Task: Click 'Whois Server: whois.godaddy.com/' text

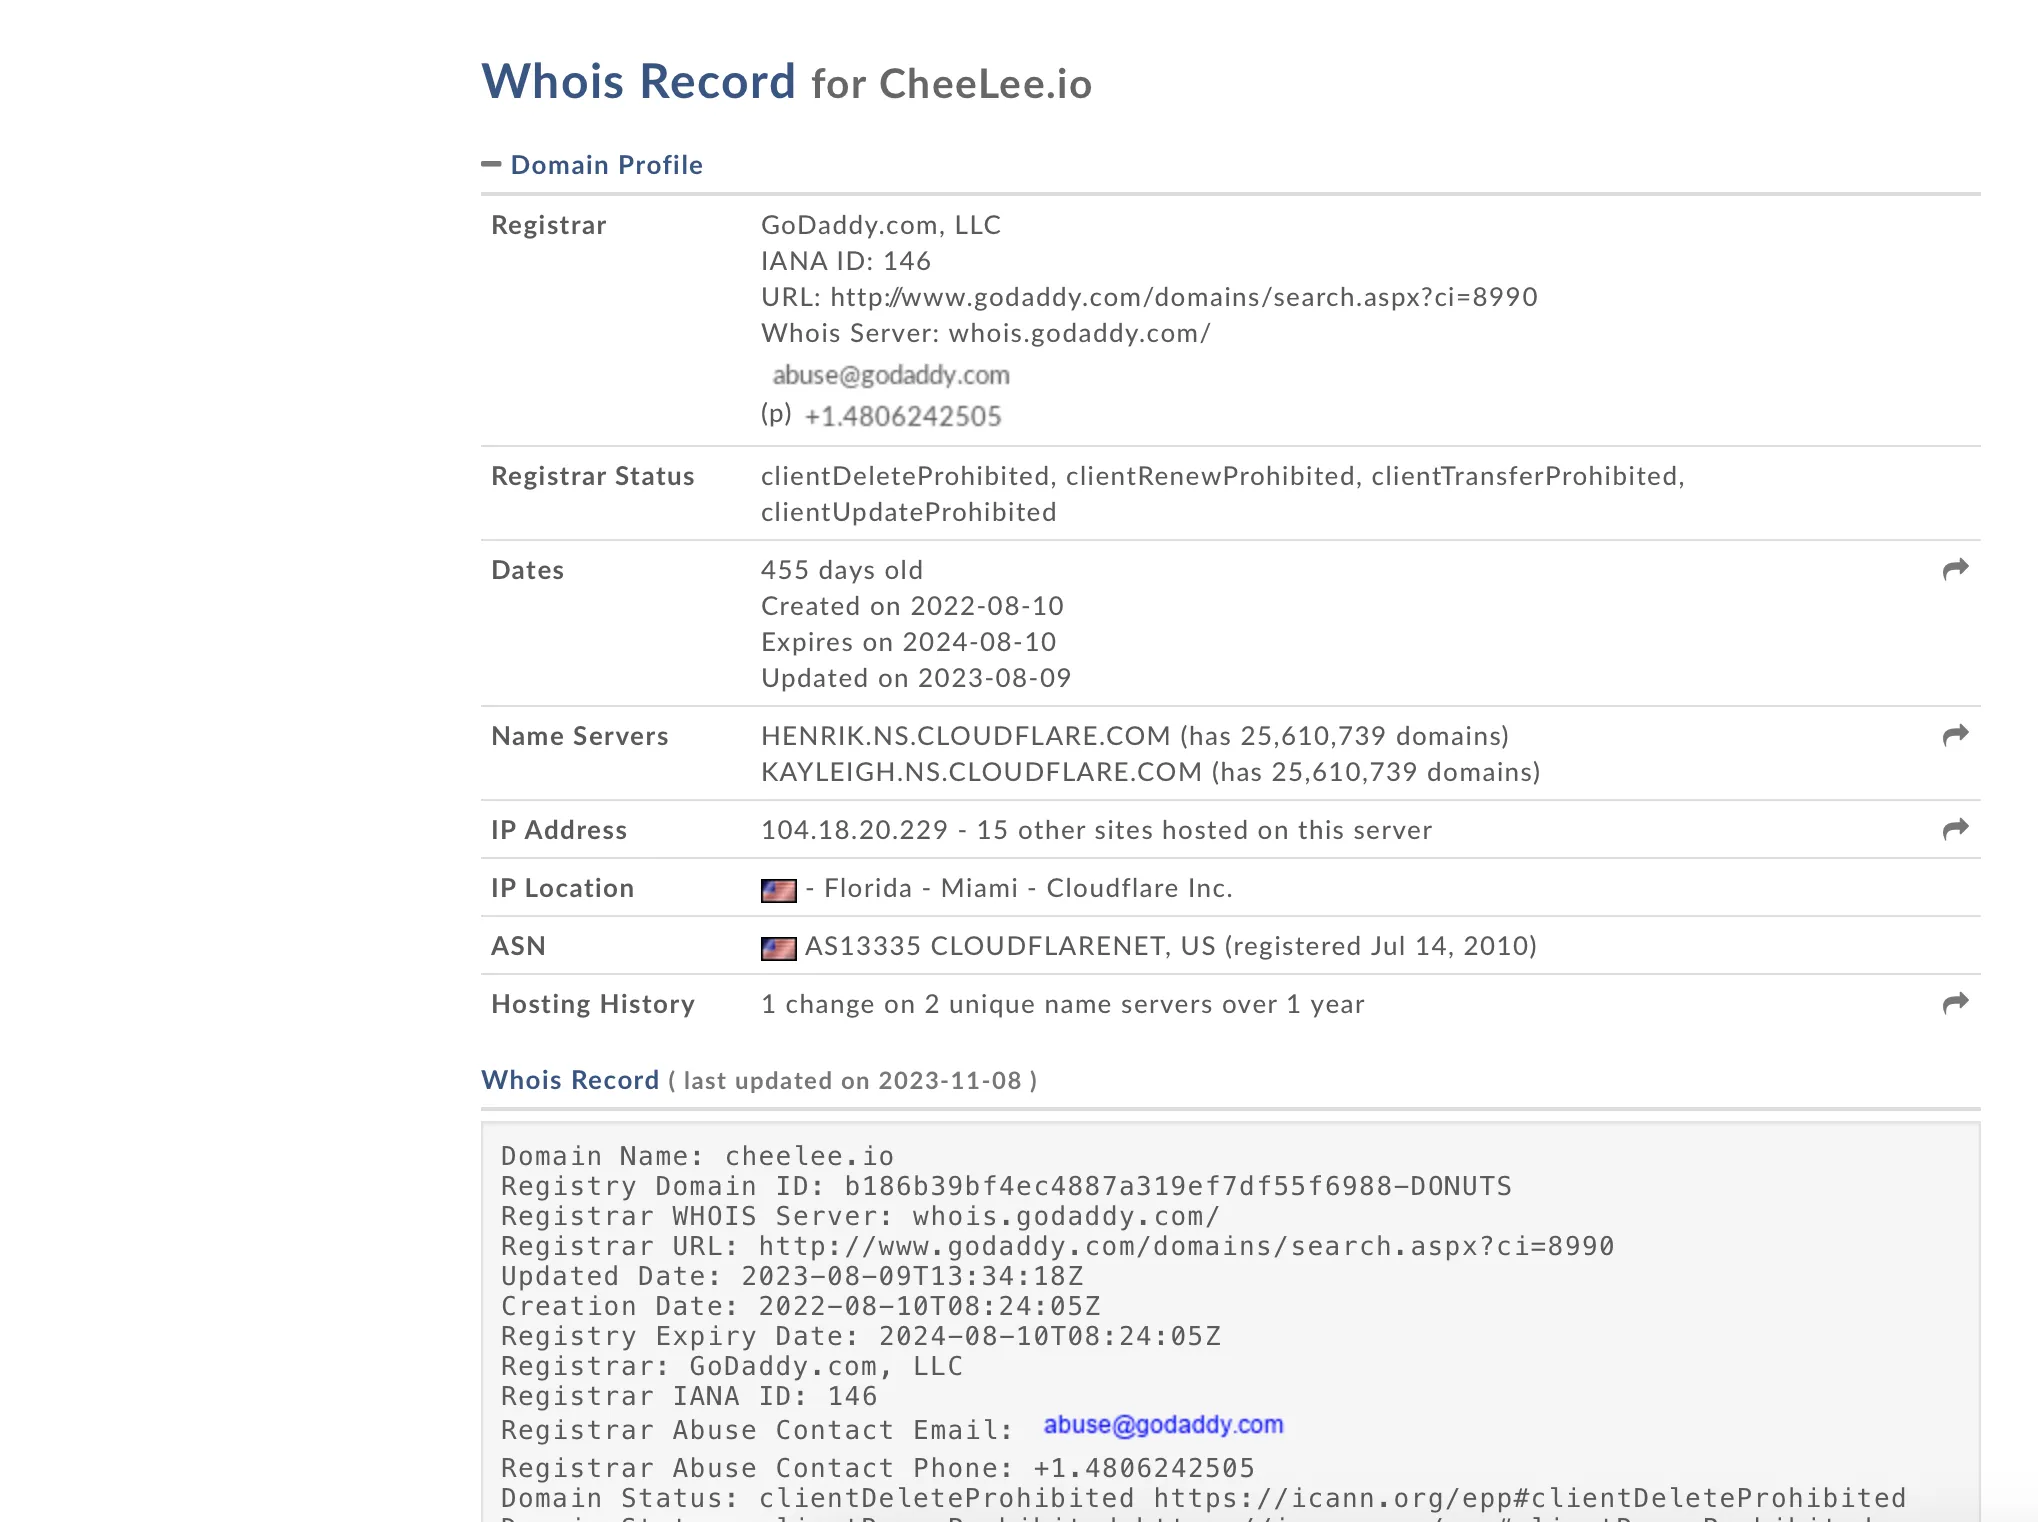Action: (x=986, y=333)
